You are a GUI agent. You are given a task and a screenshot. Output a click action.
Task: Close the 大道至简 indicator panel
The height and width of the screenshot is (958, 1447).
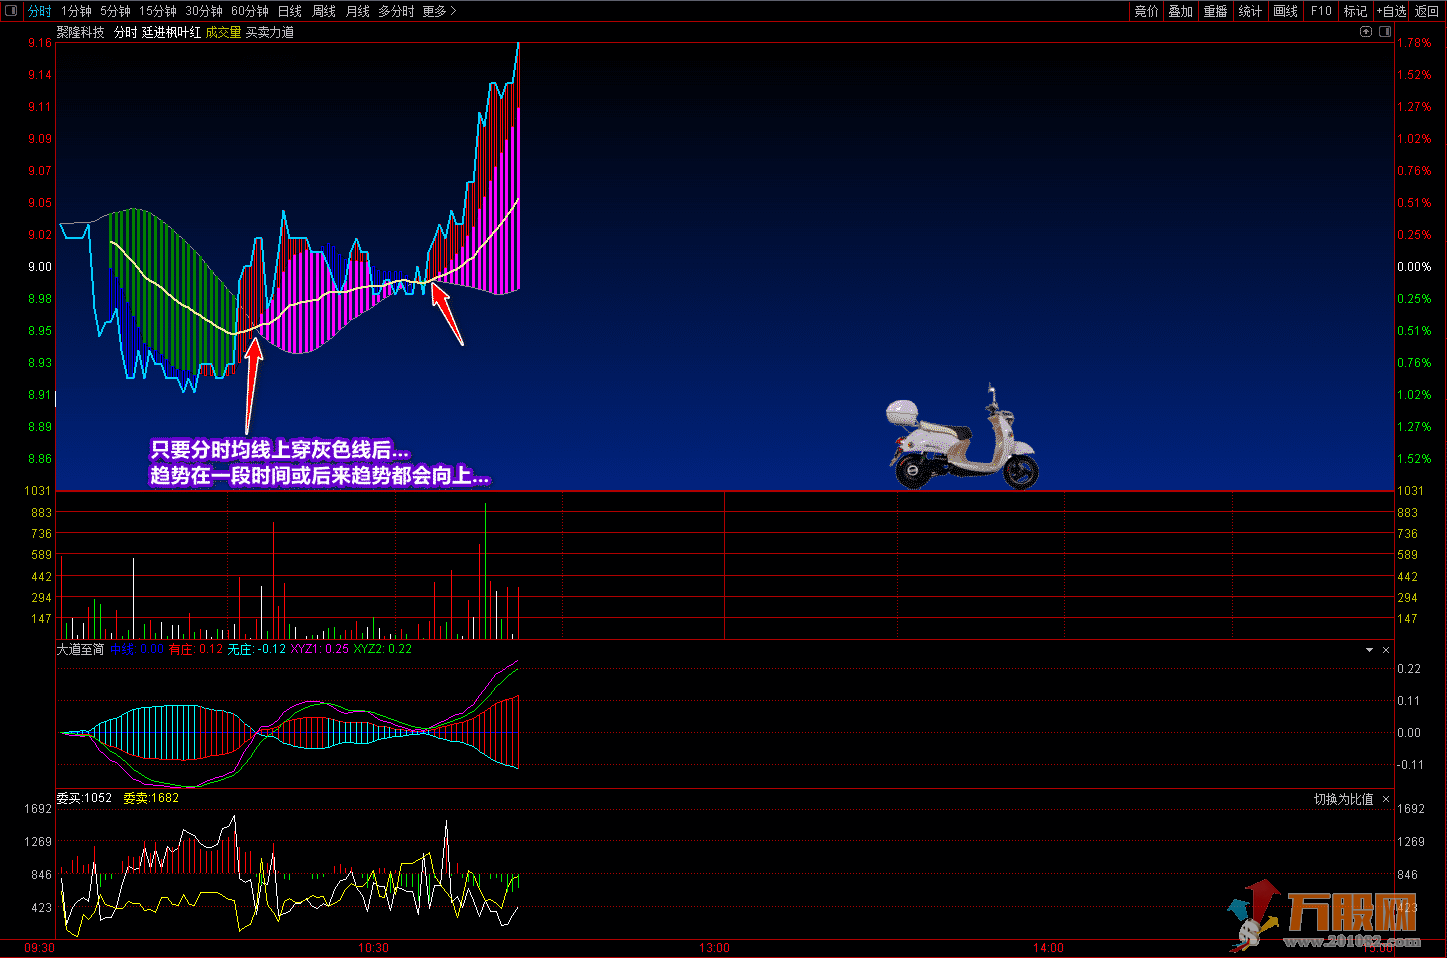point(1386,650)
